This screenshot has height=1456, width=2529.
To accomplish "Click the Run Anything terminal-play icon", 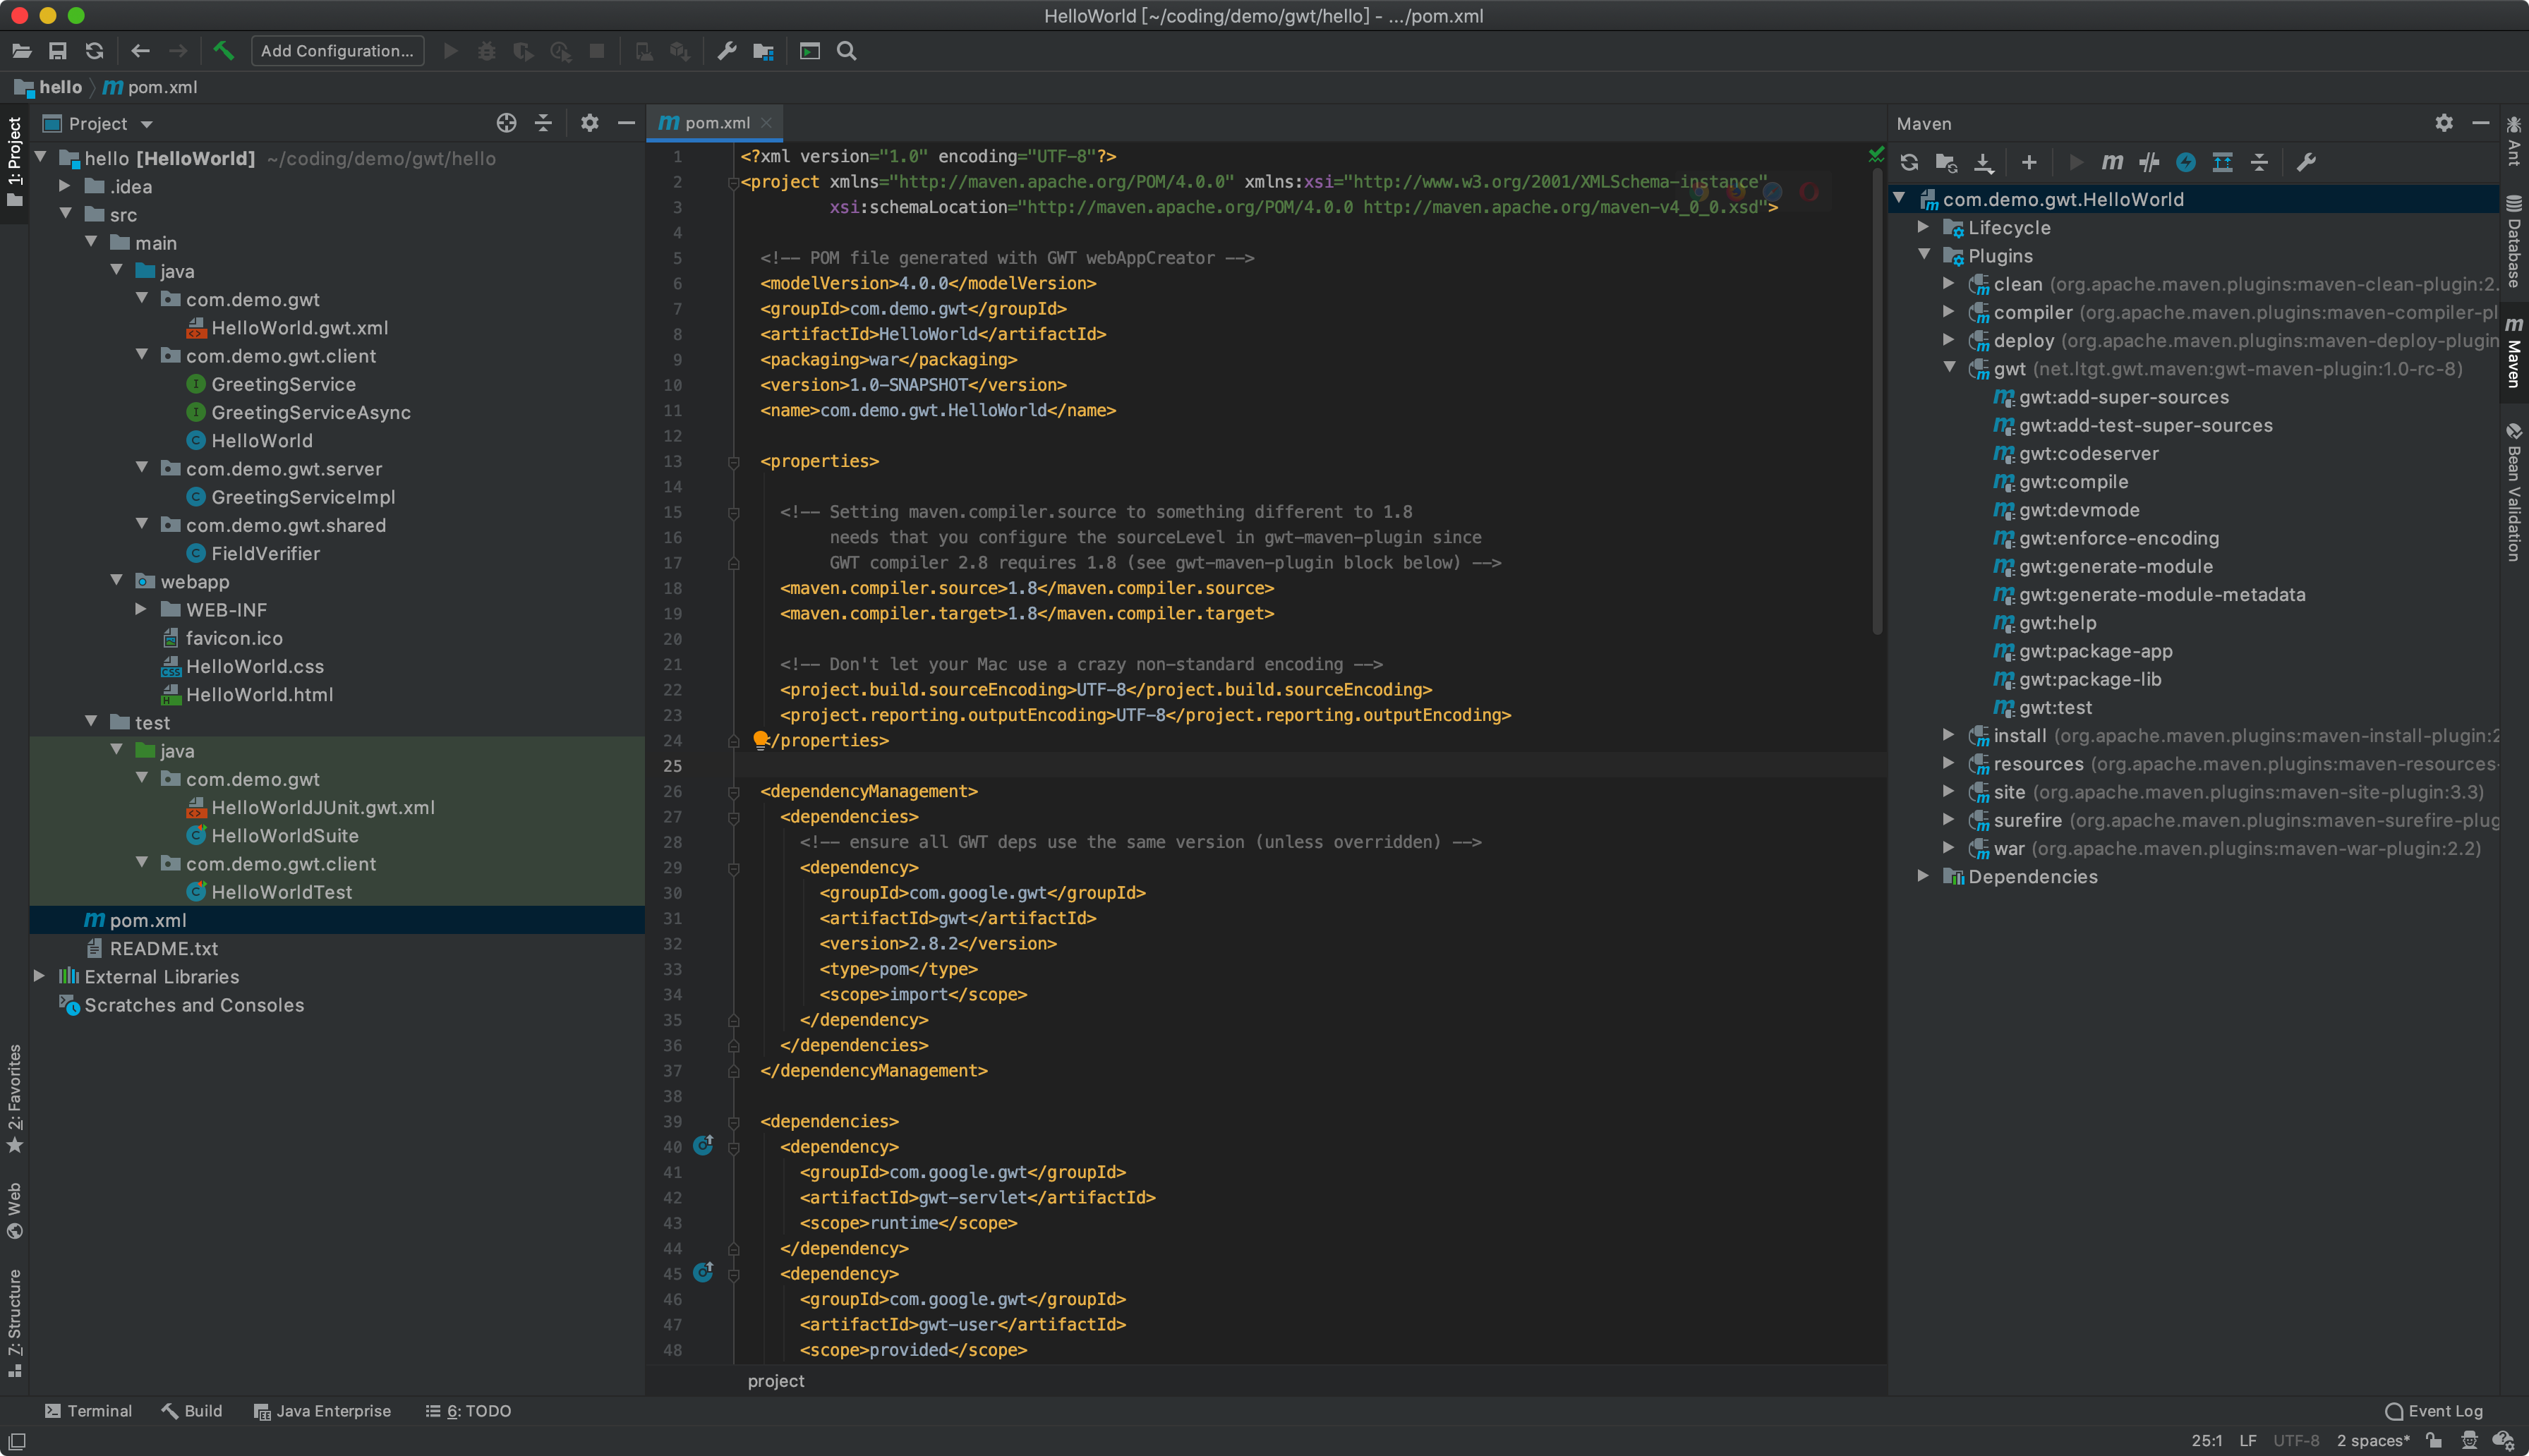I will (x=810, y=51).
